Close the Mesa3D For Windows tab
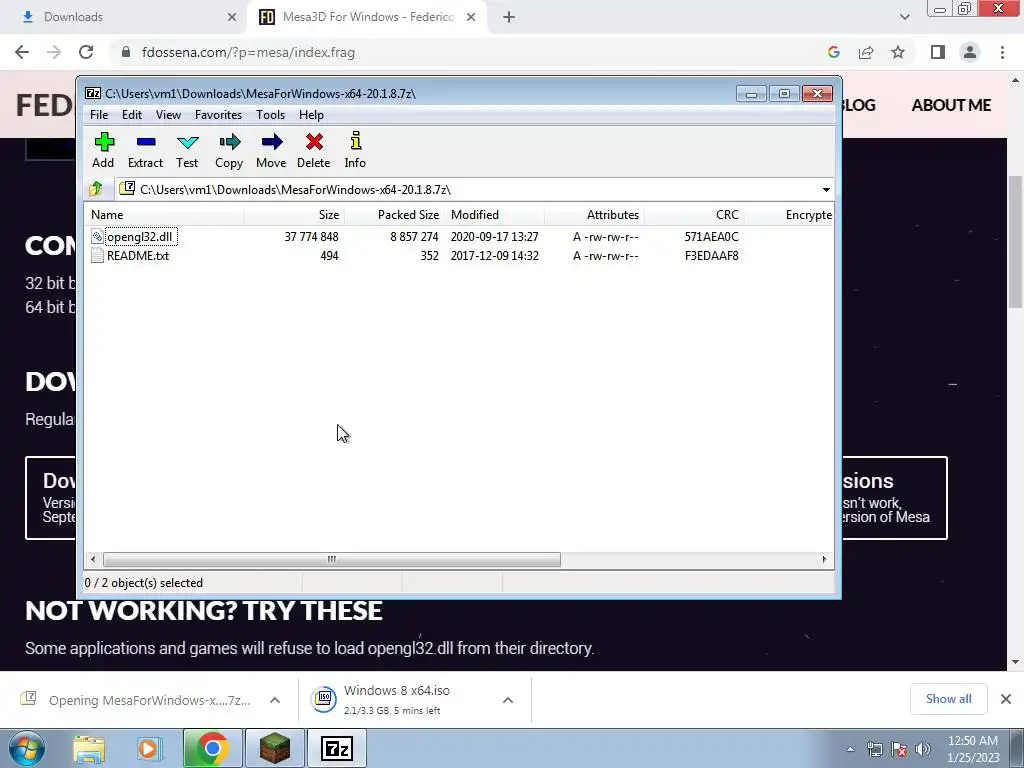Image resolution: width=1024 pixels, height=768 pixels. click(x=471, y=17)
